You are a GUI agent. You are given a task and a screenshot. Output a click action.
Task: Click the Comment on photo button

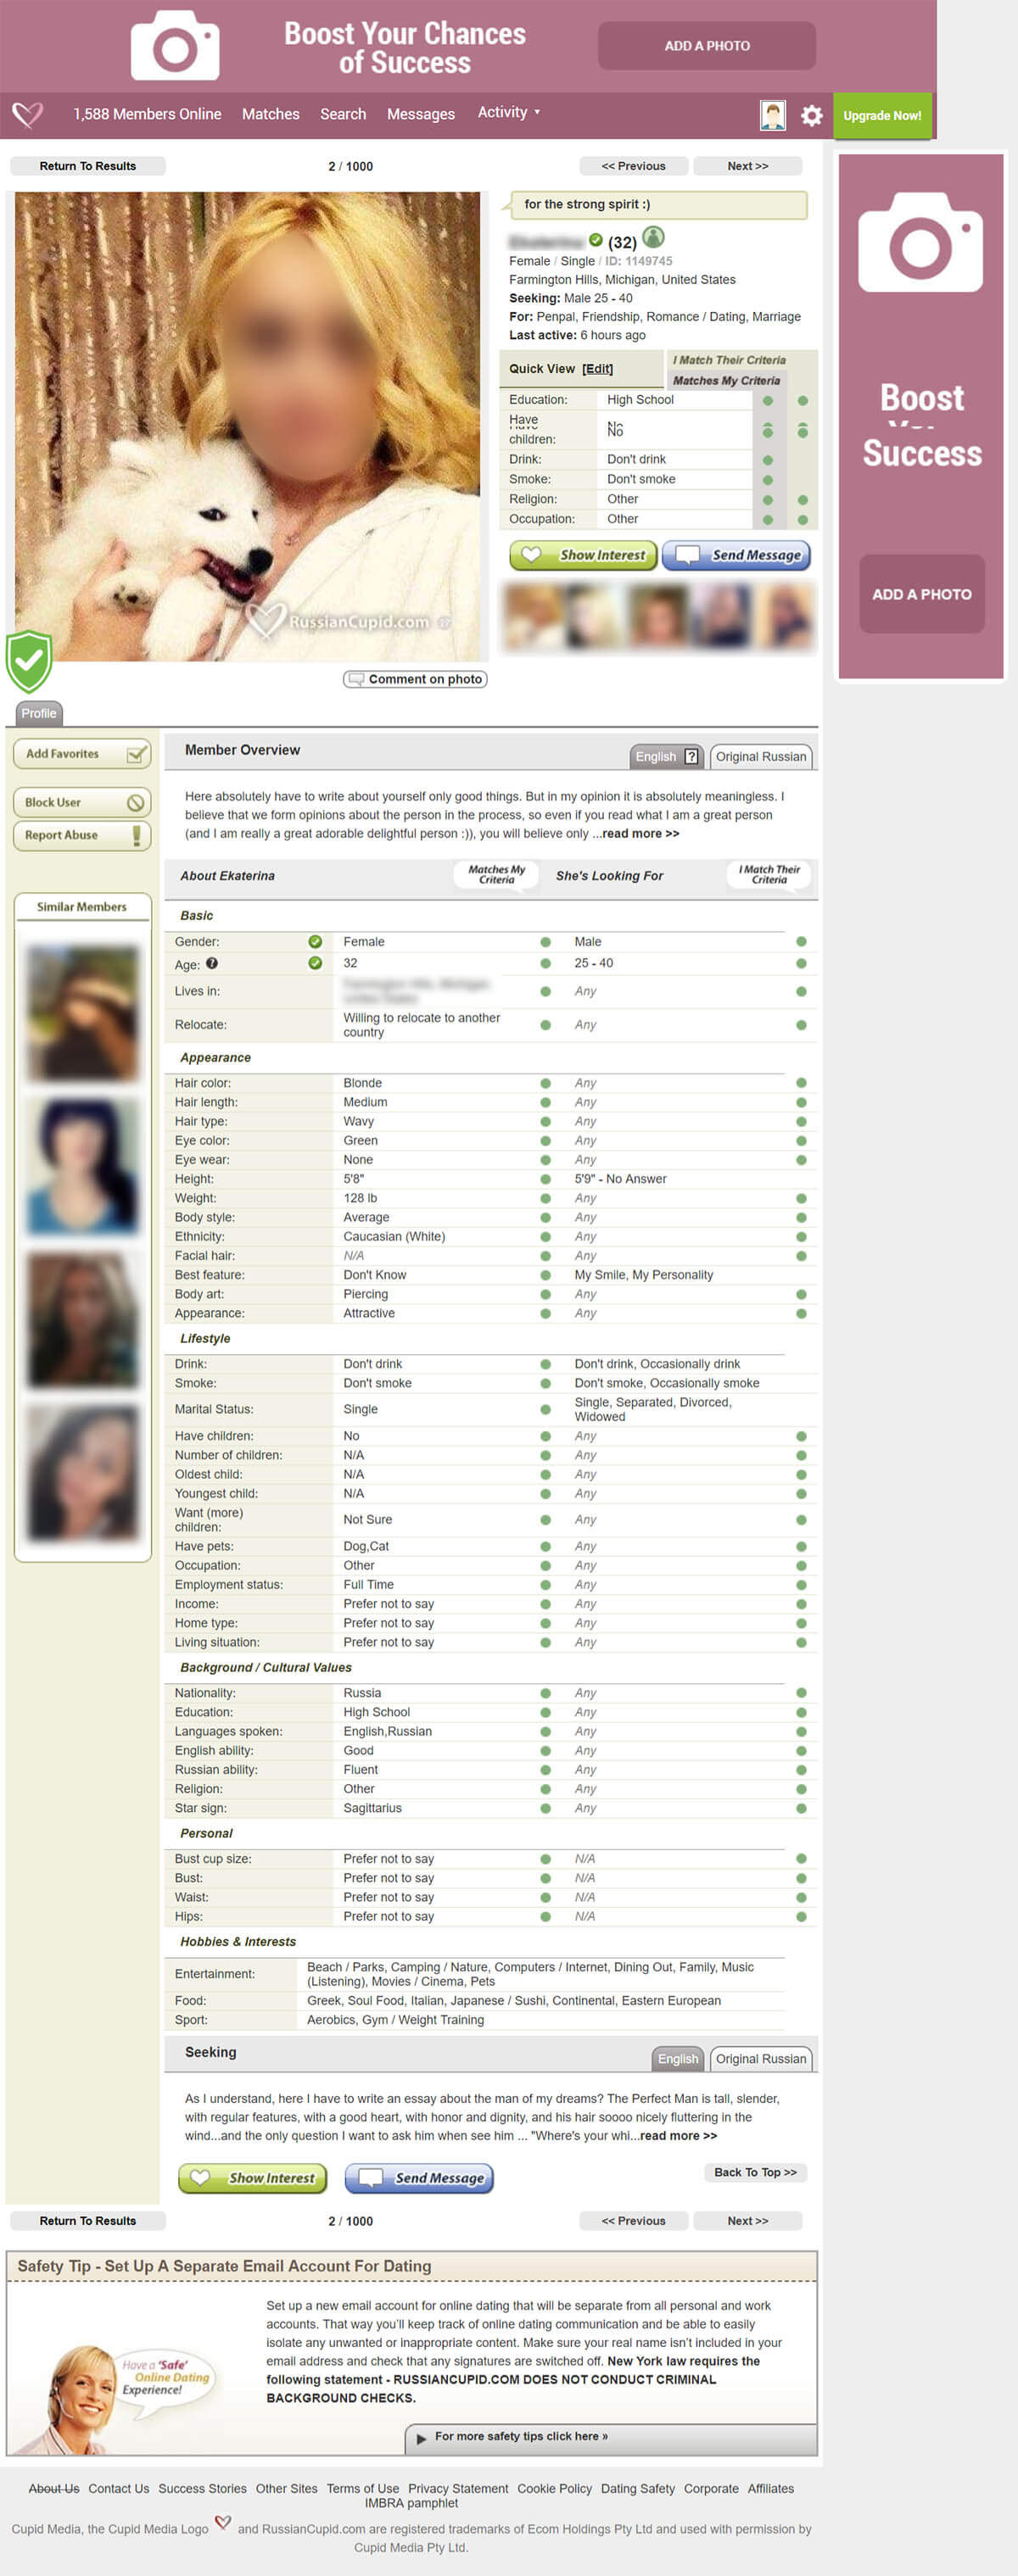(415, 679)
